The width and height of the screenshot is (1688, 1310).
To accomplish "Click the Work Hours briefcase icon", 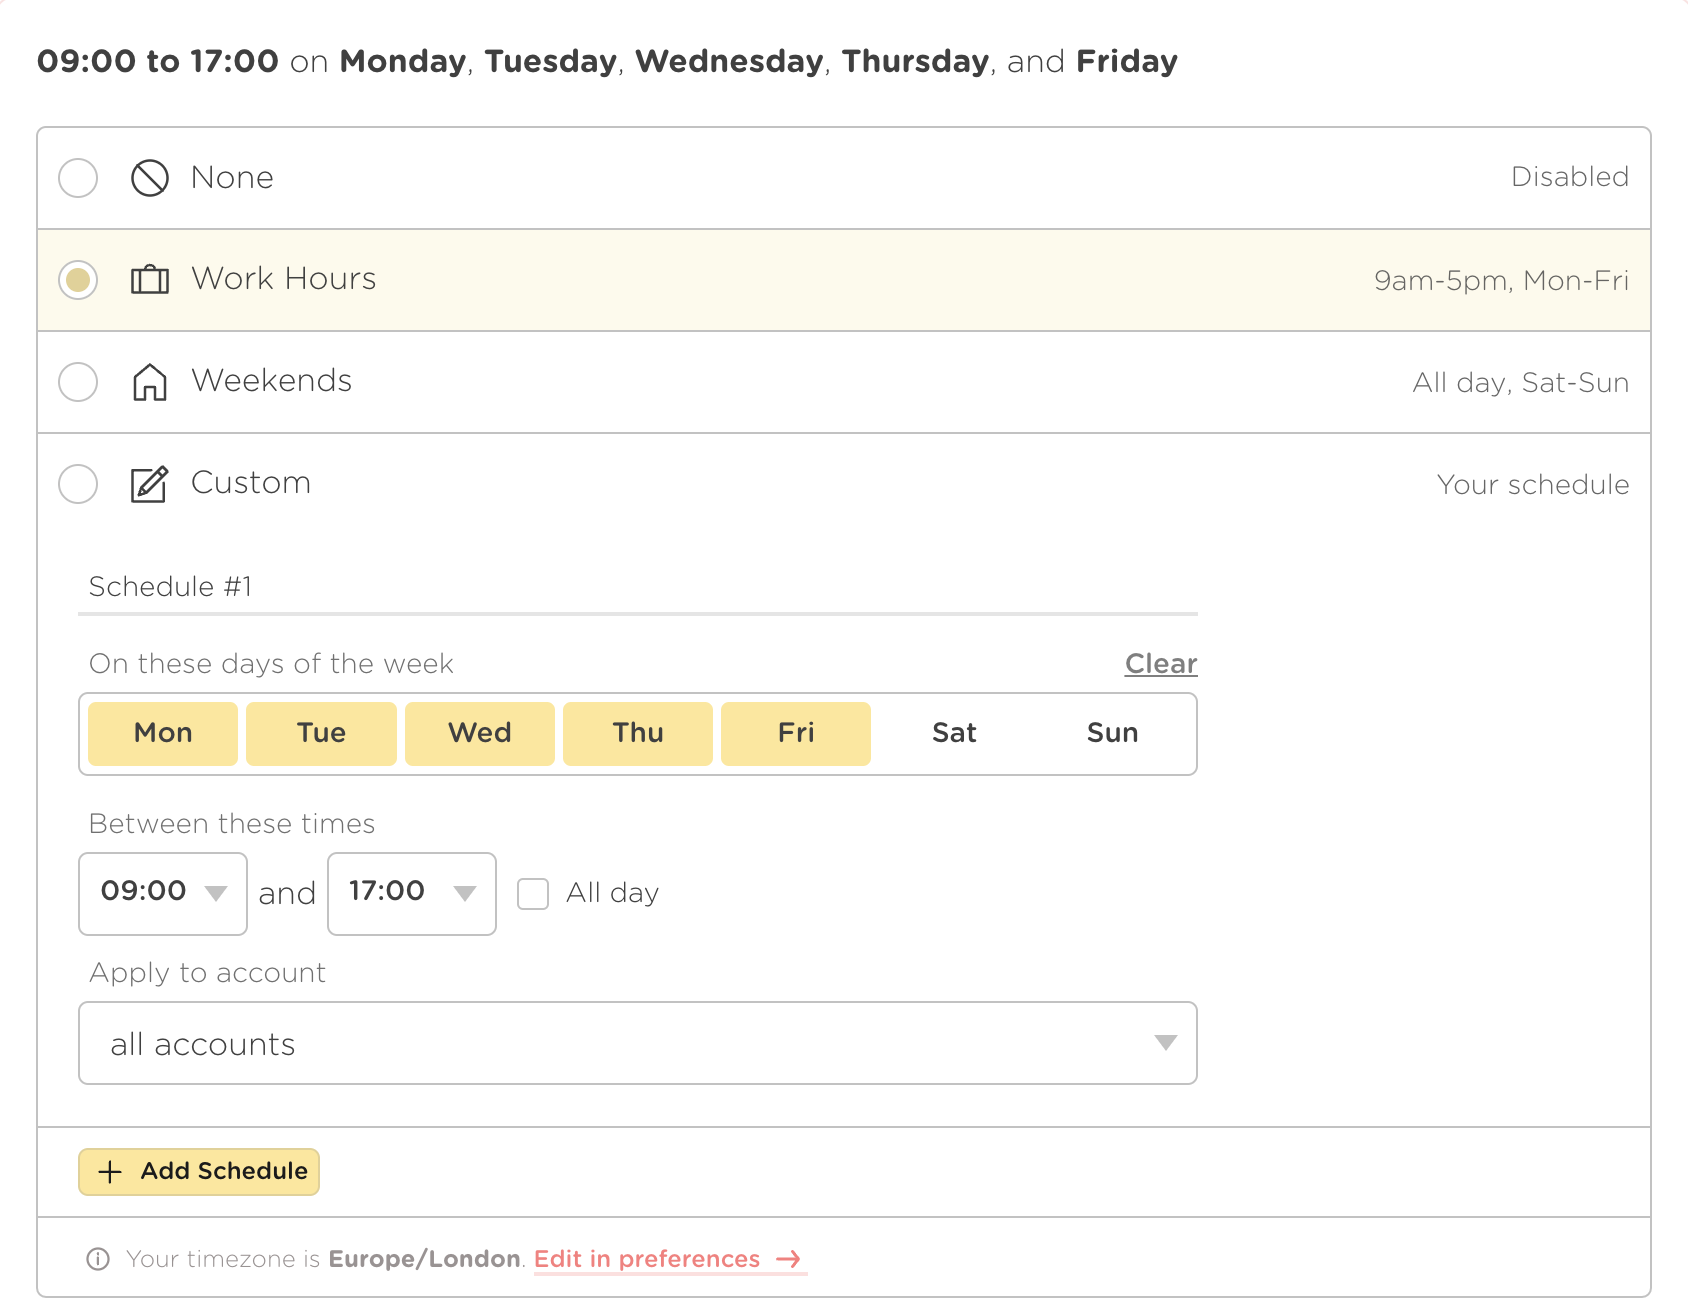I will point(150,280).
